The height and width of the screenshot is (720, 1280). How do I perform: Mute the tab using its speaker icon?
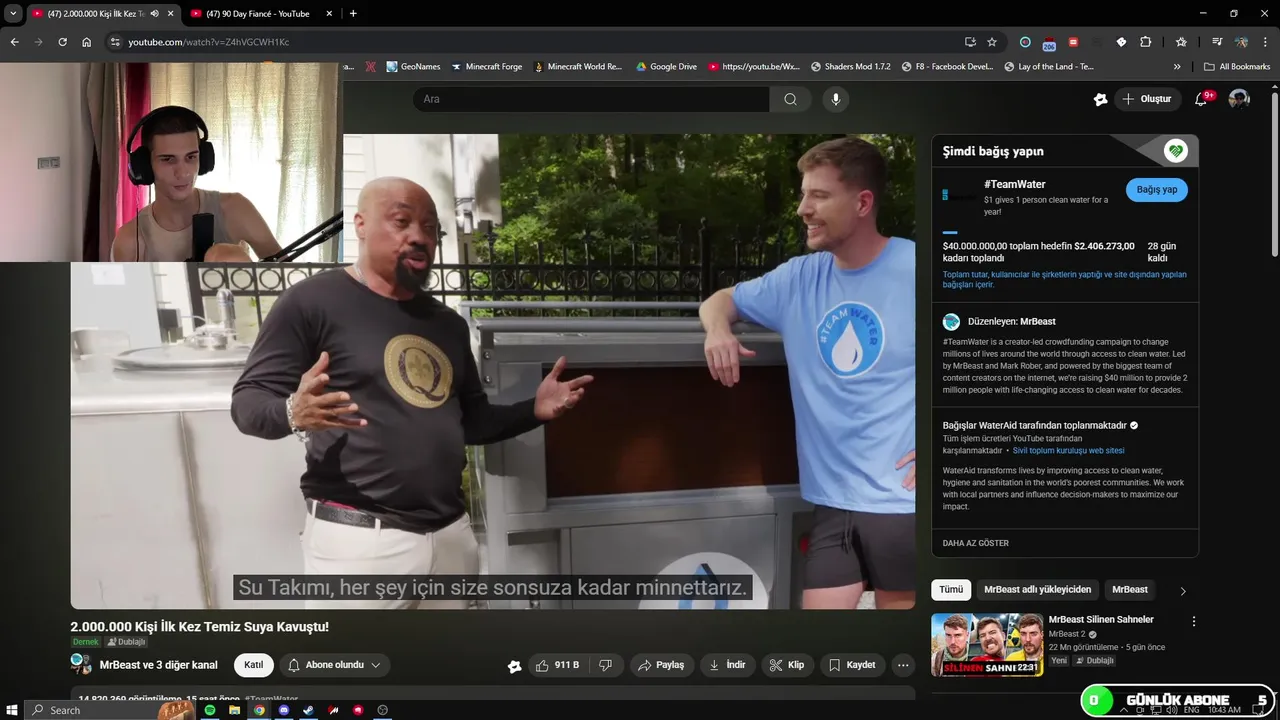coord(154,14)
